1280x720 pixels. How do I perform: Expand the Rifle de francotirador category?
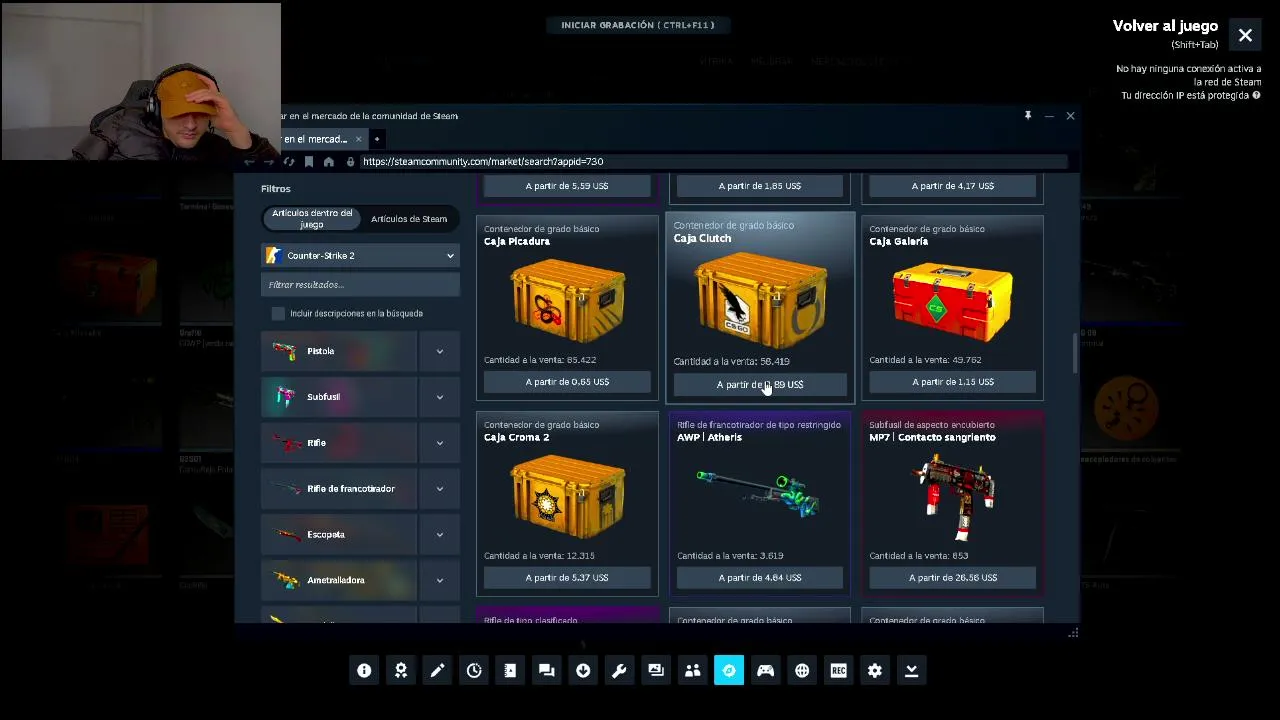(x=440, y=489)
